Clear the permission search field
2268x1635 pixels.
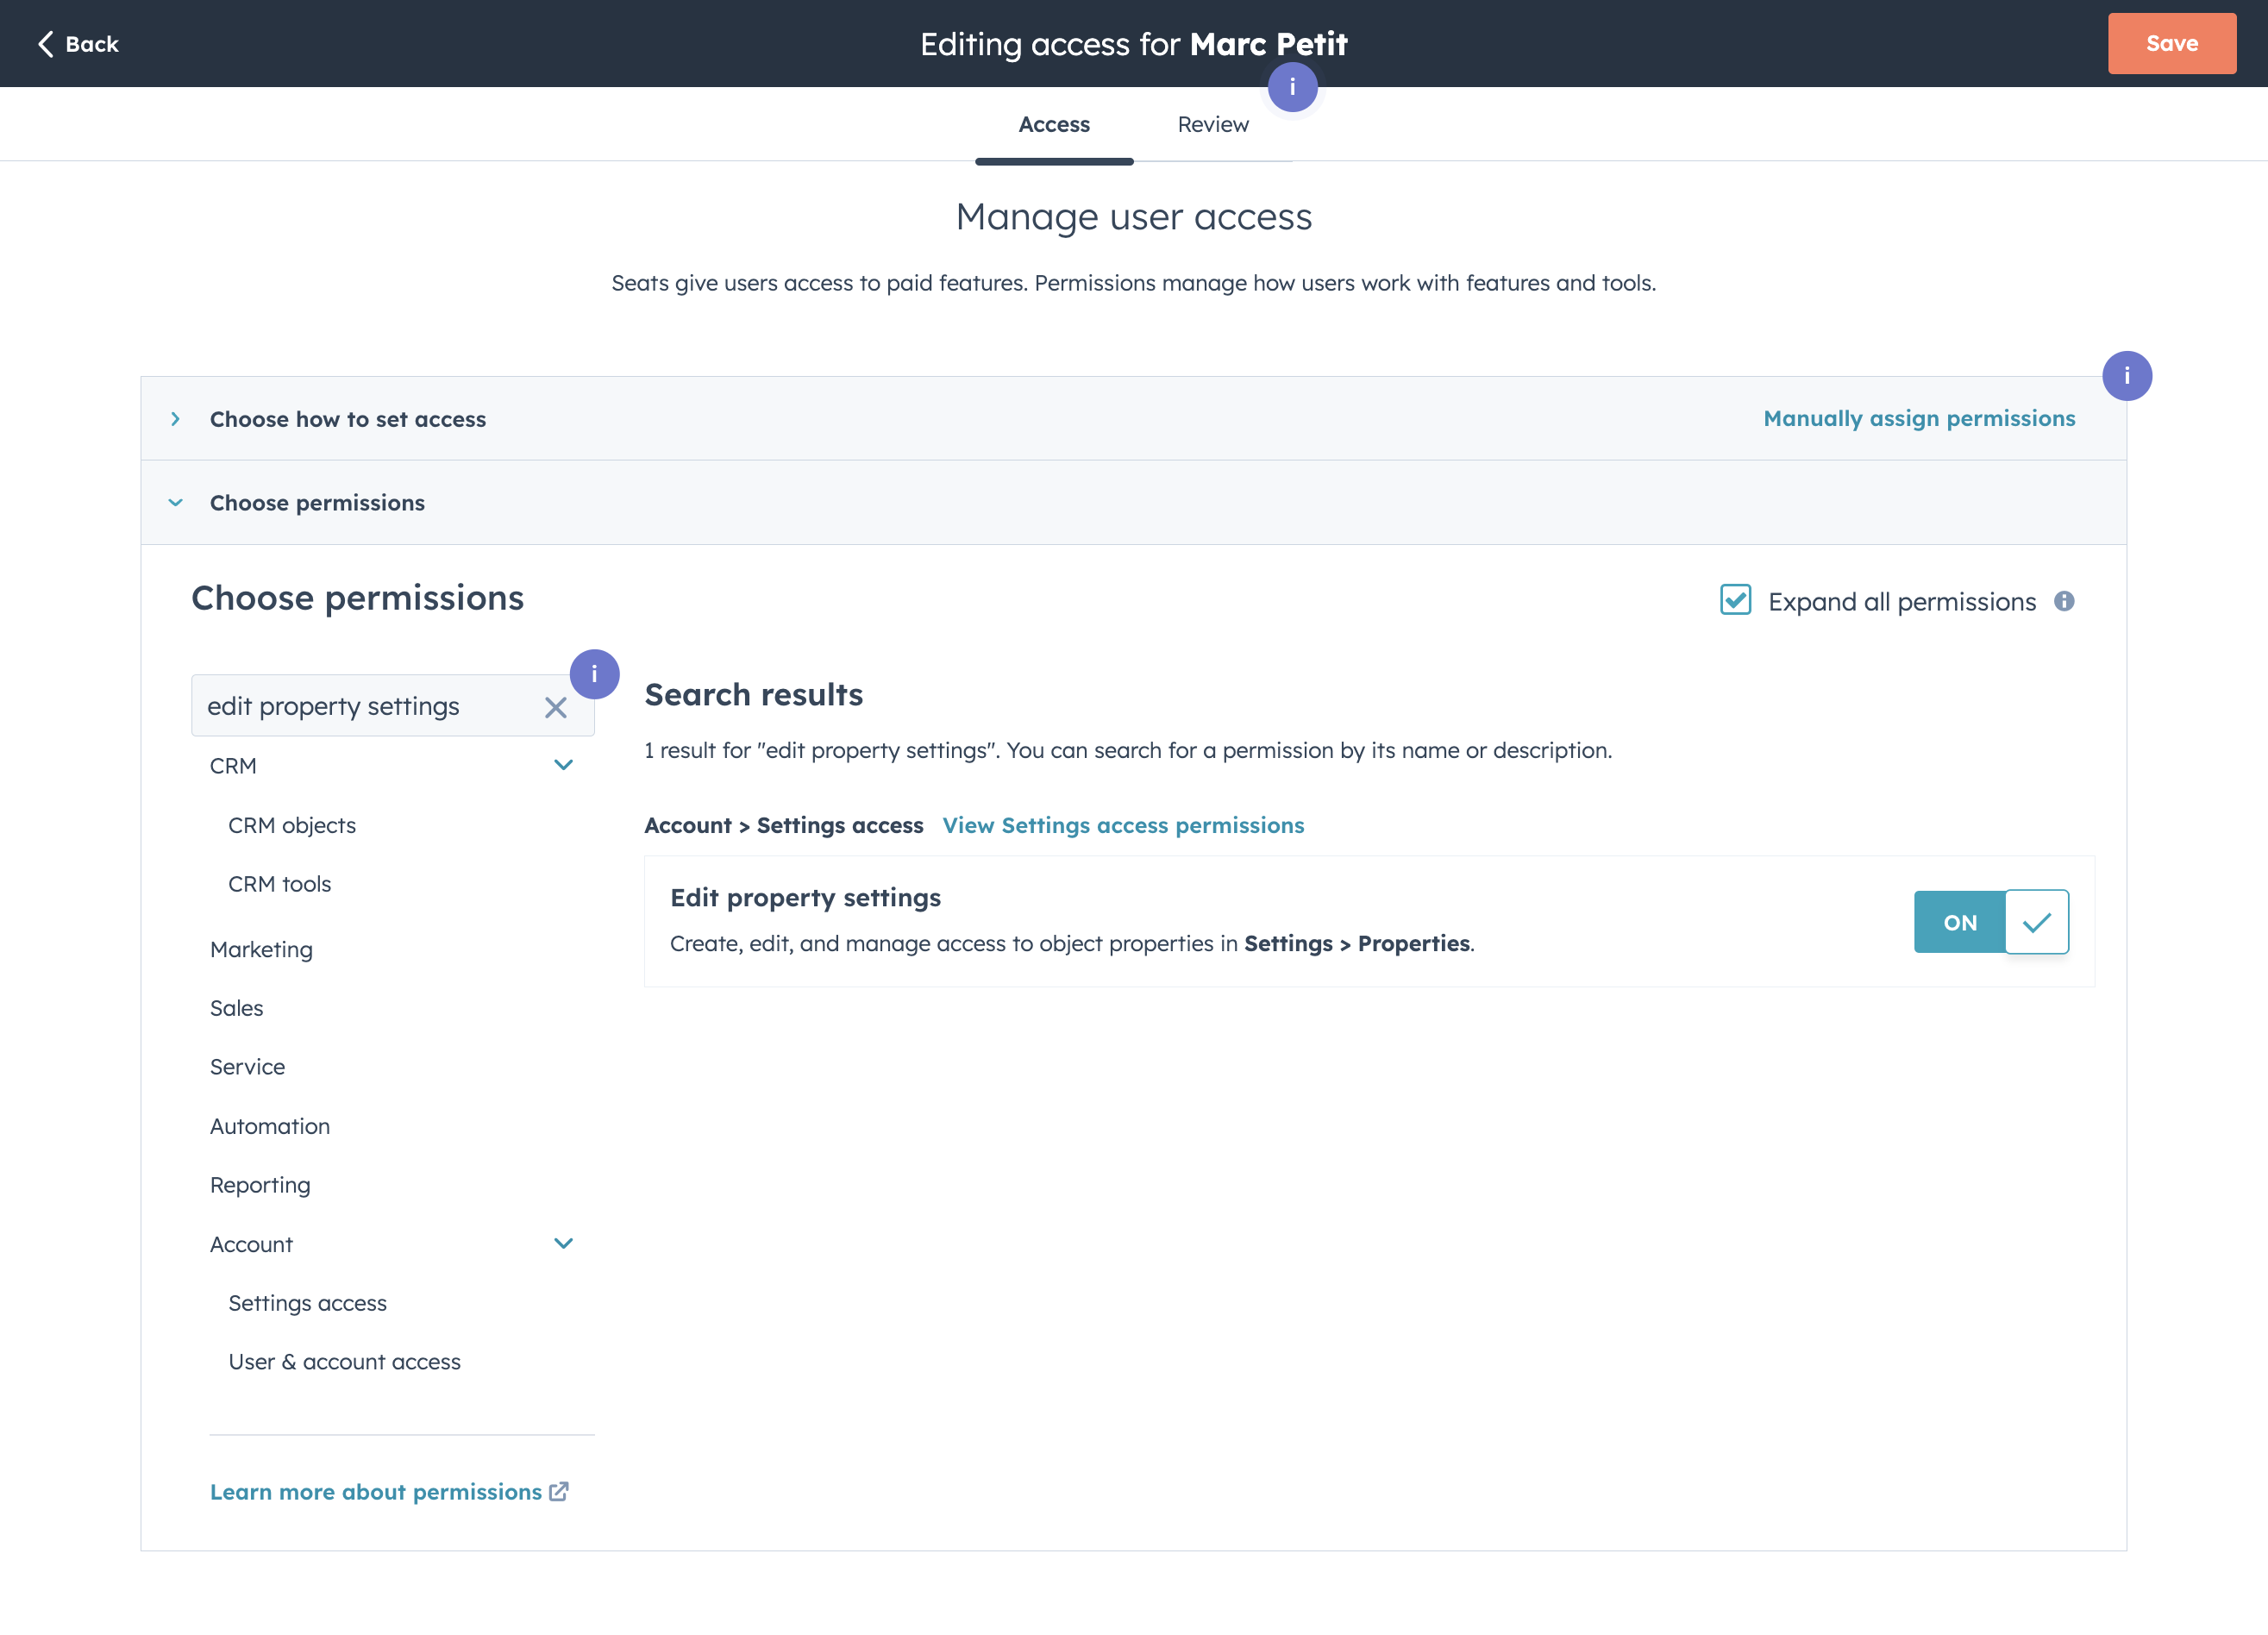point(555,707)
